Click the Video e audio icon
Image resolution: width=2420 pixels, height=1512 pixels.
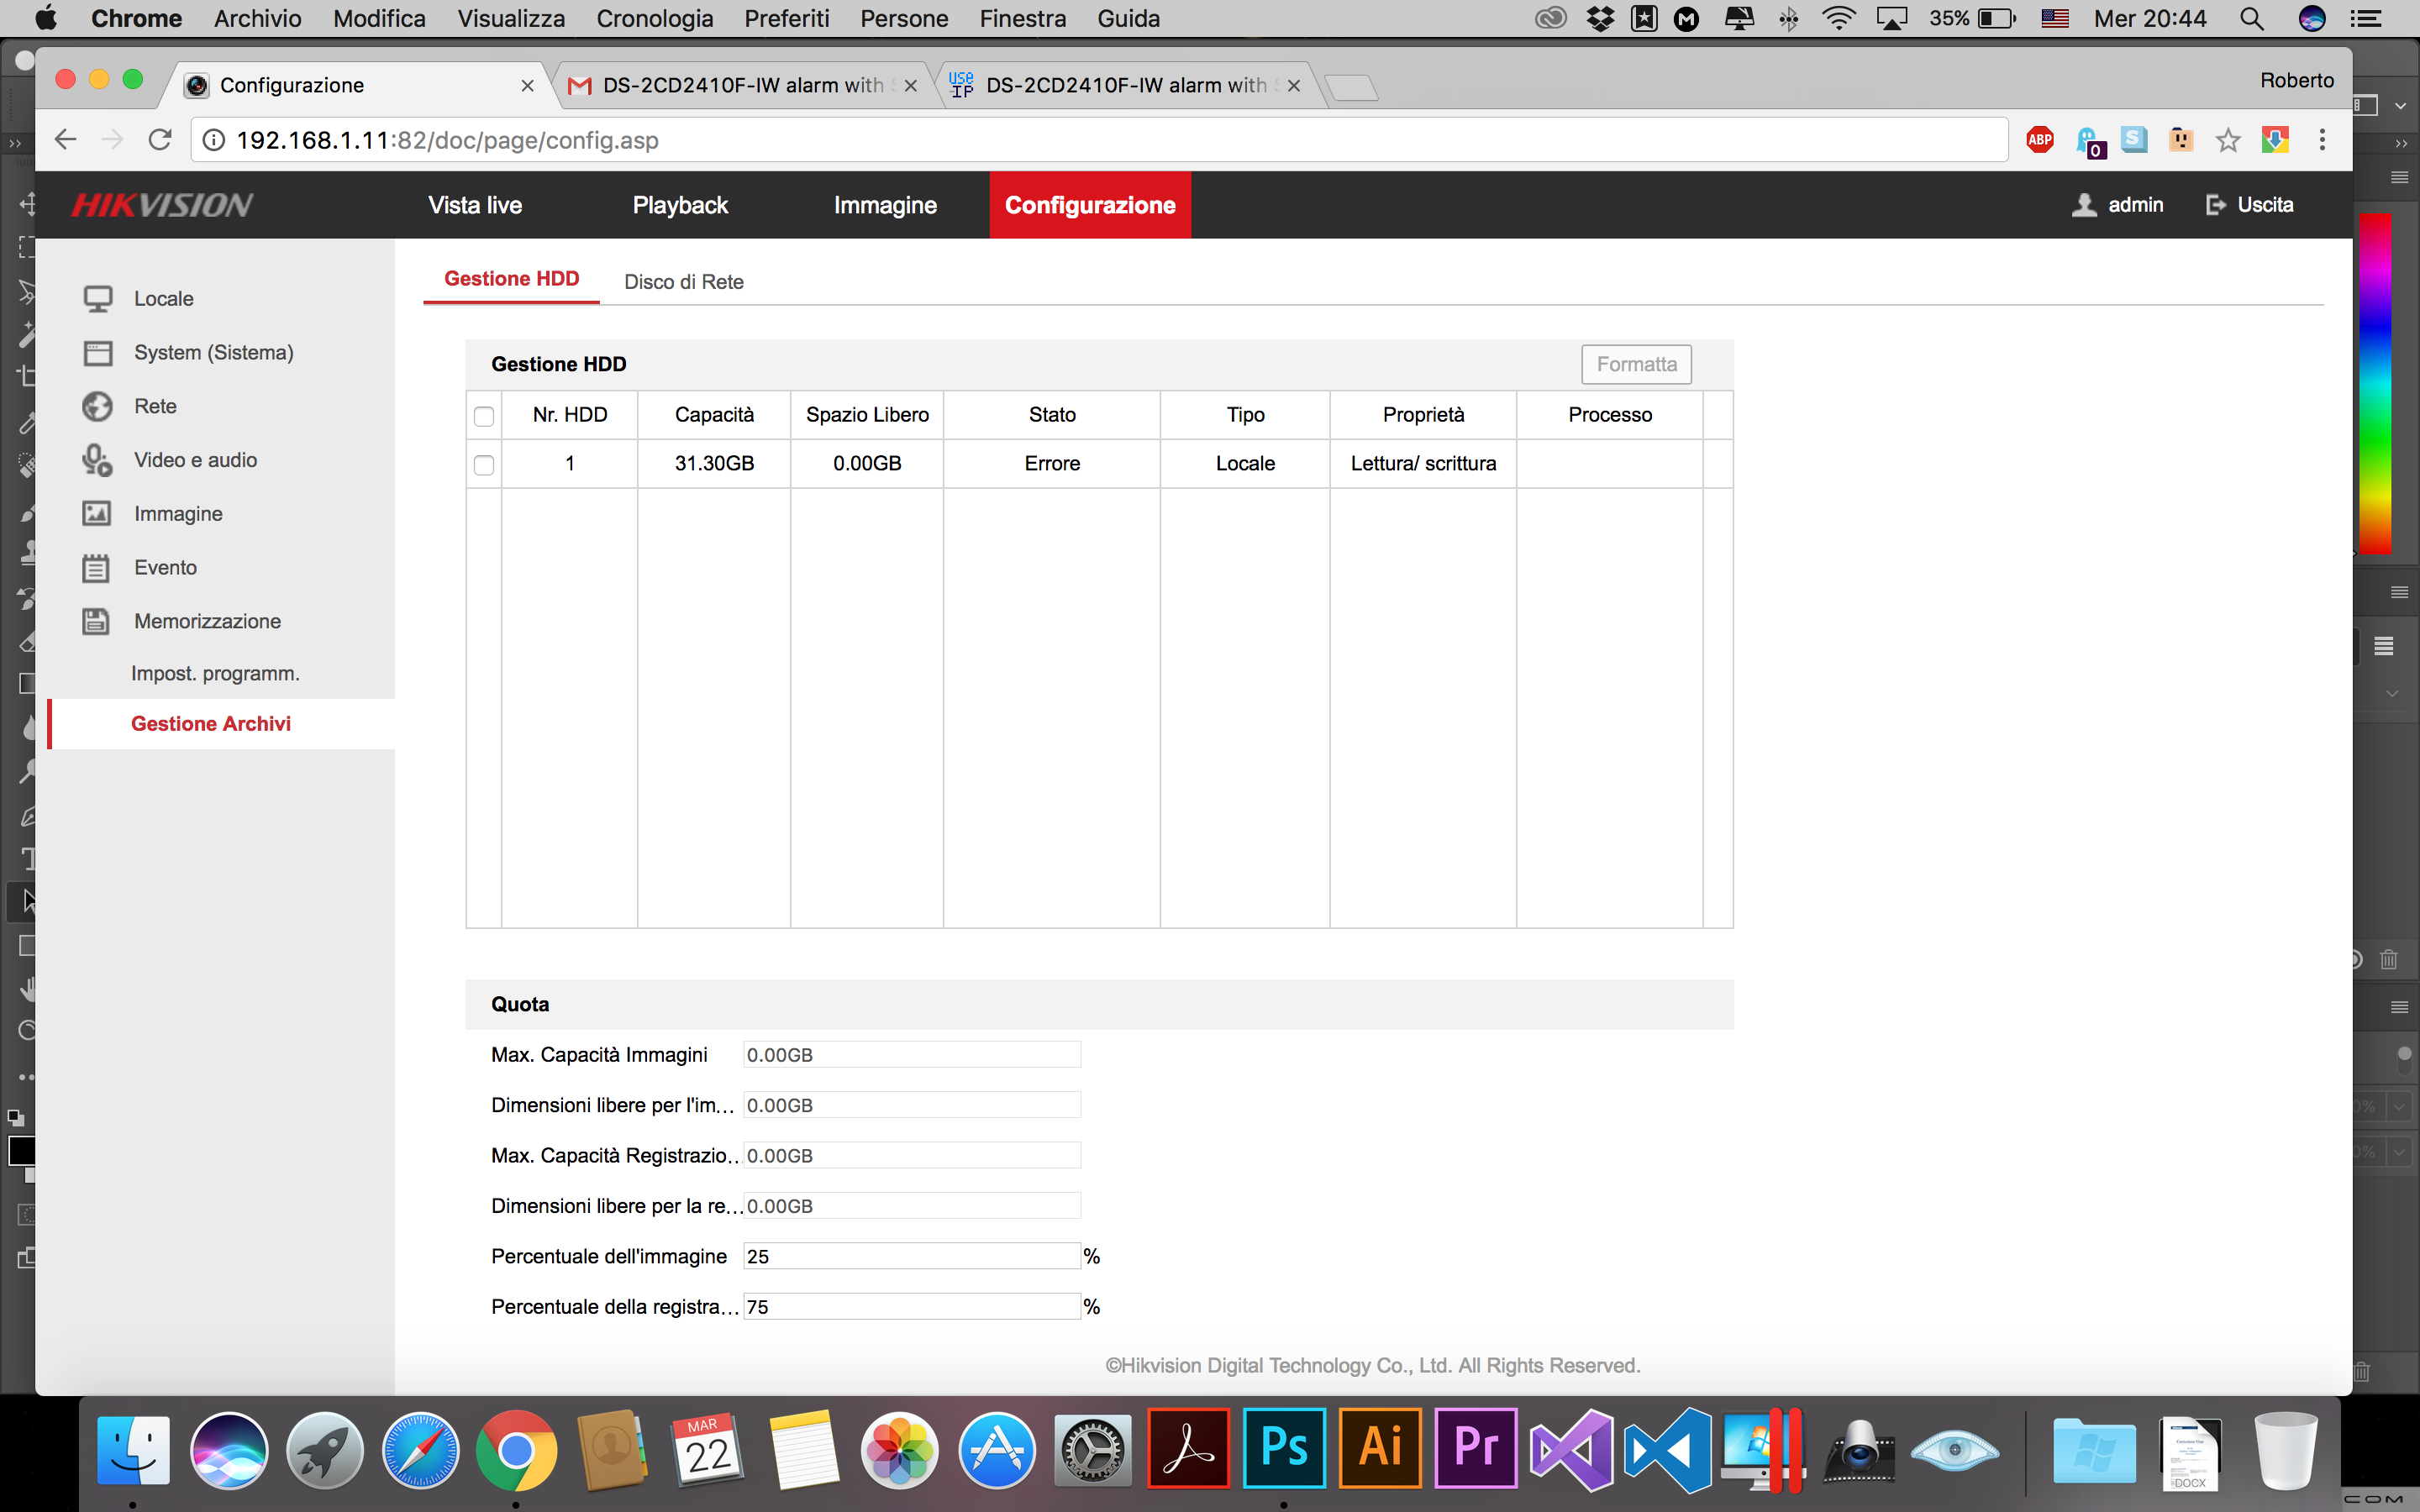(97, 460)
